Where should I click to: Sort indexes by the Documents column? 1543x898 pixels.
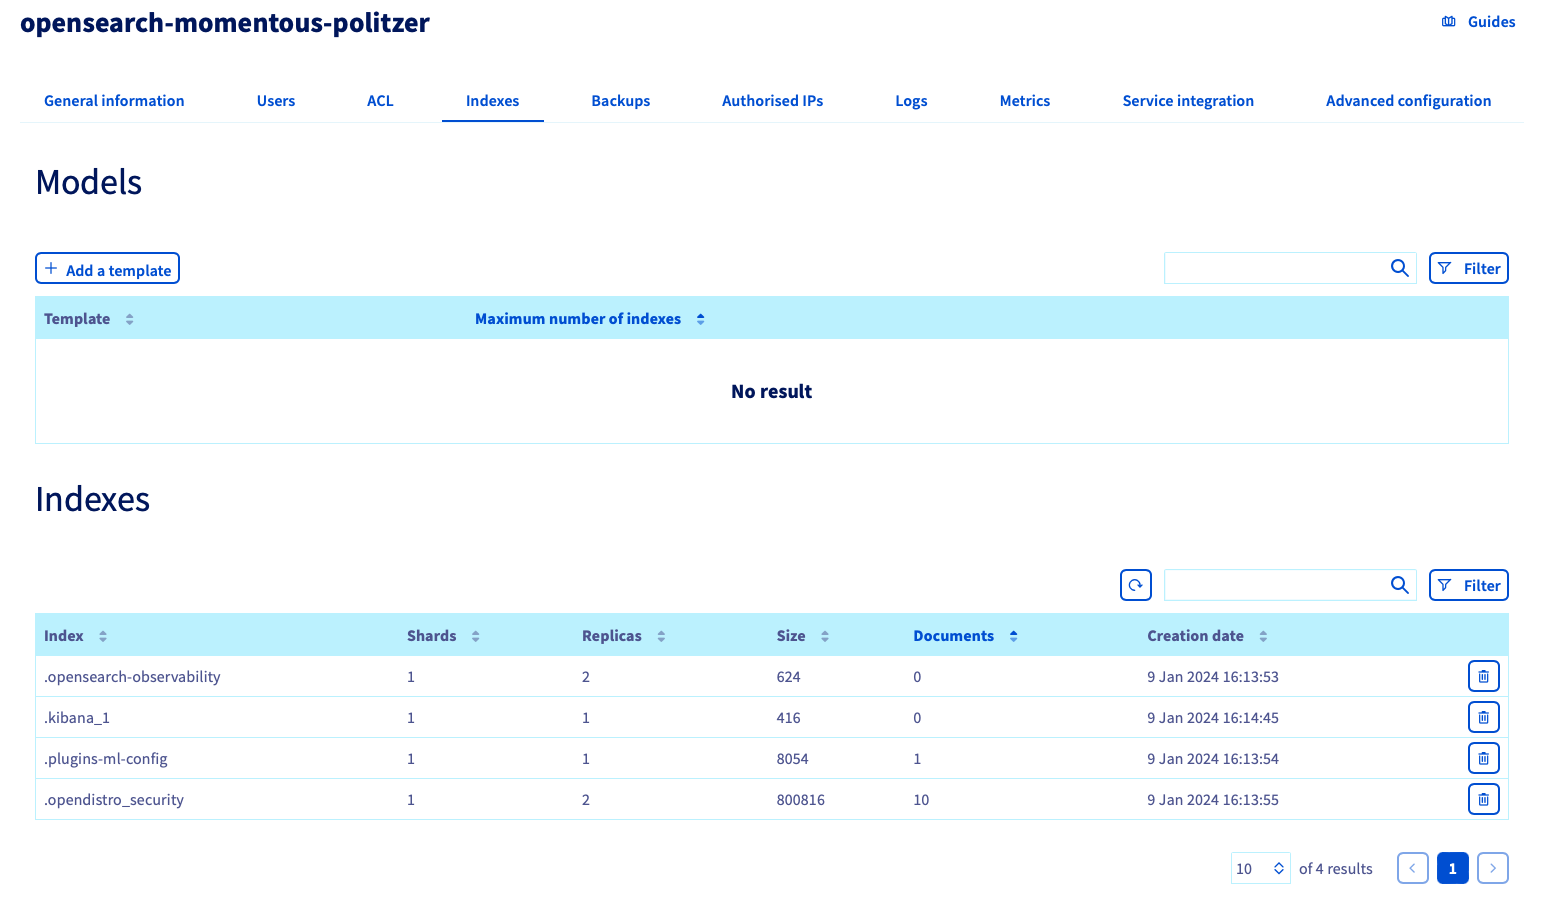coord(1013,635)
